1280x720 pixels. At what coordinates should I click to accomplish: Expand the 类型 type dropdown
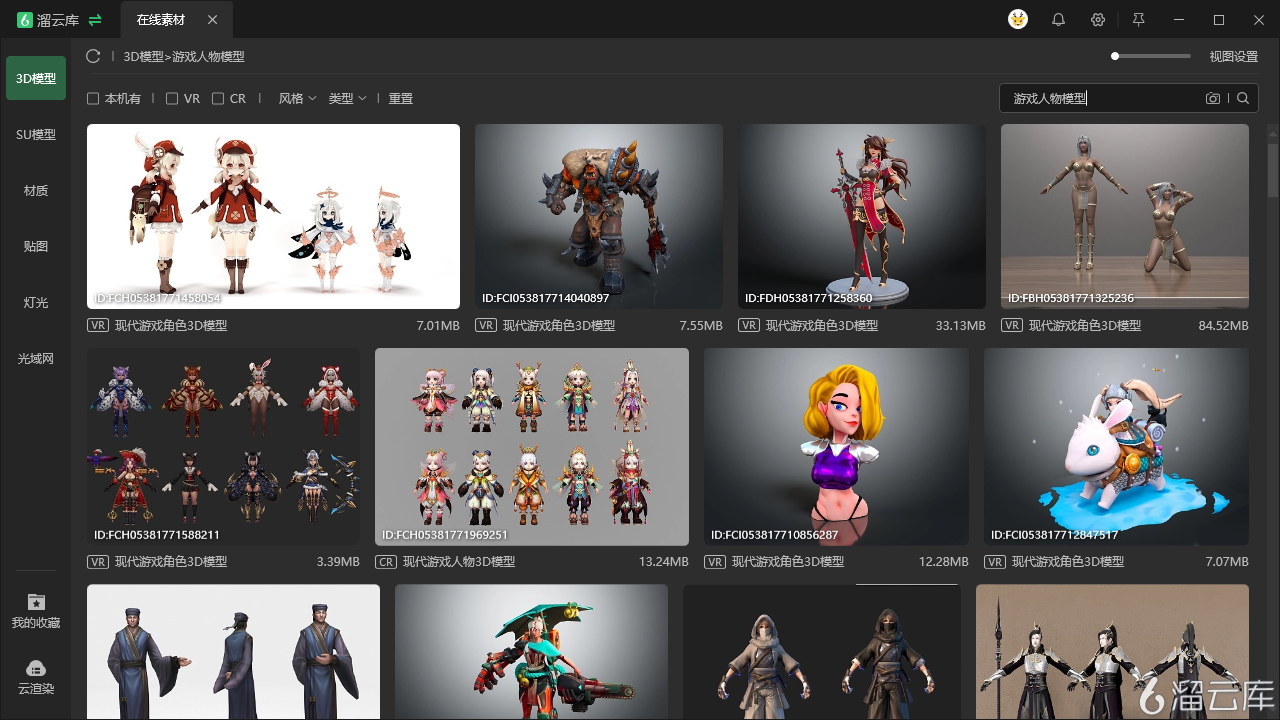pyautogui.click(x=347, y=99)
